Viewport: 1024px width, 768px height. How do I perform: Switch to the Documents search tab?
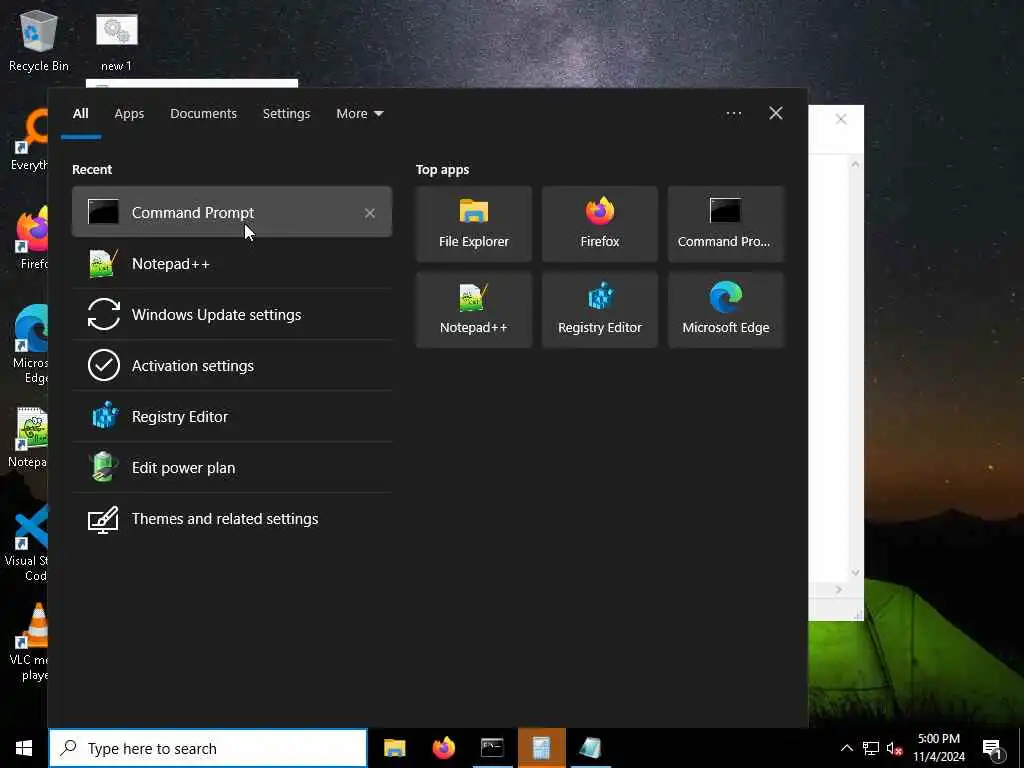(203, 114)
